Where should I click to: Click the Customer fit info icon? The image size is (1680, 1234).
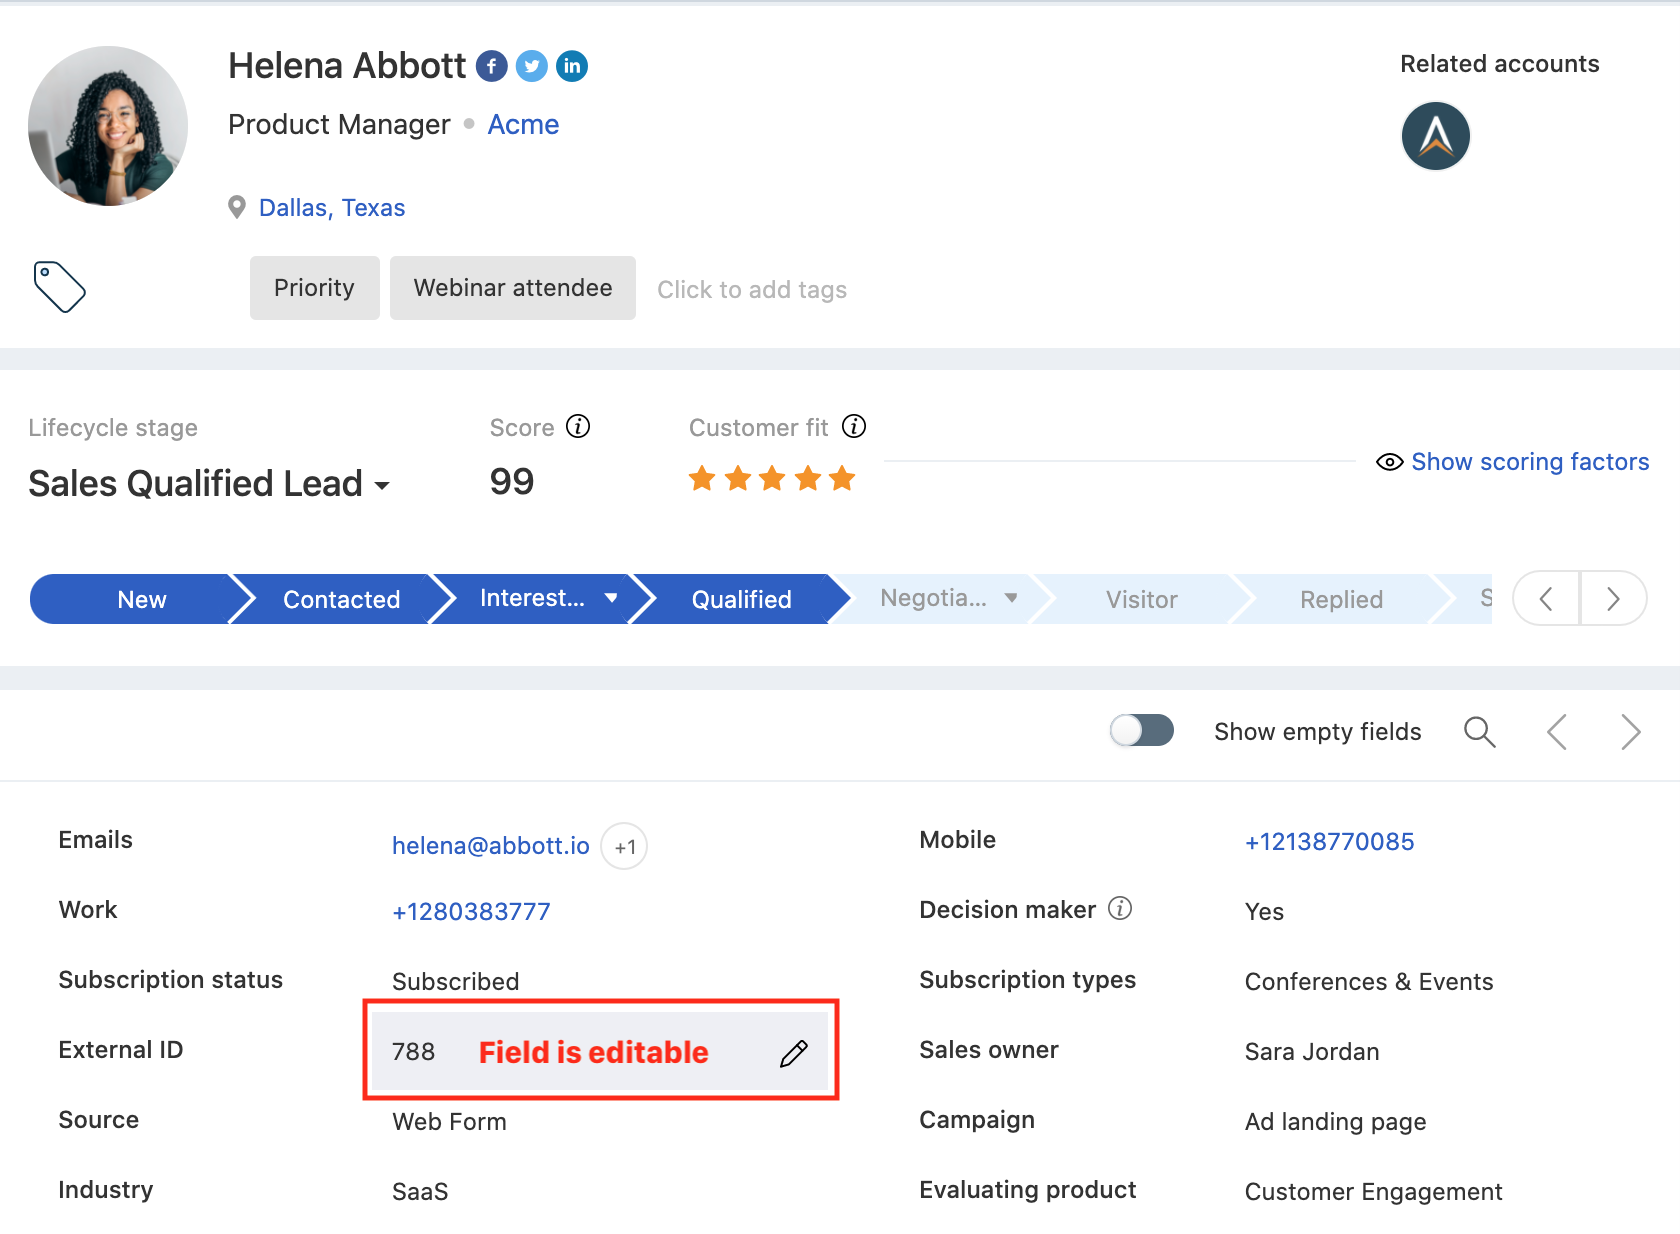tap(855, 426)
